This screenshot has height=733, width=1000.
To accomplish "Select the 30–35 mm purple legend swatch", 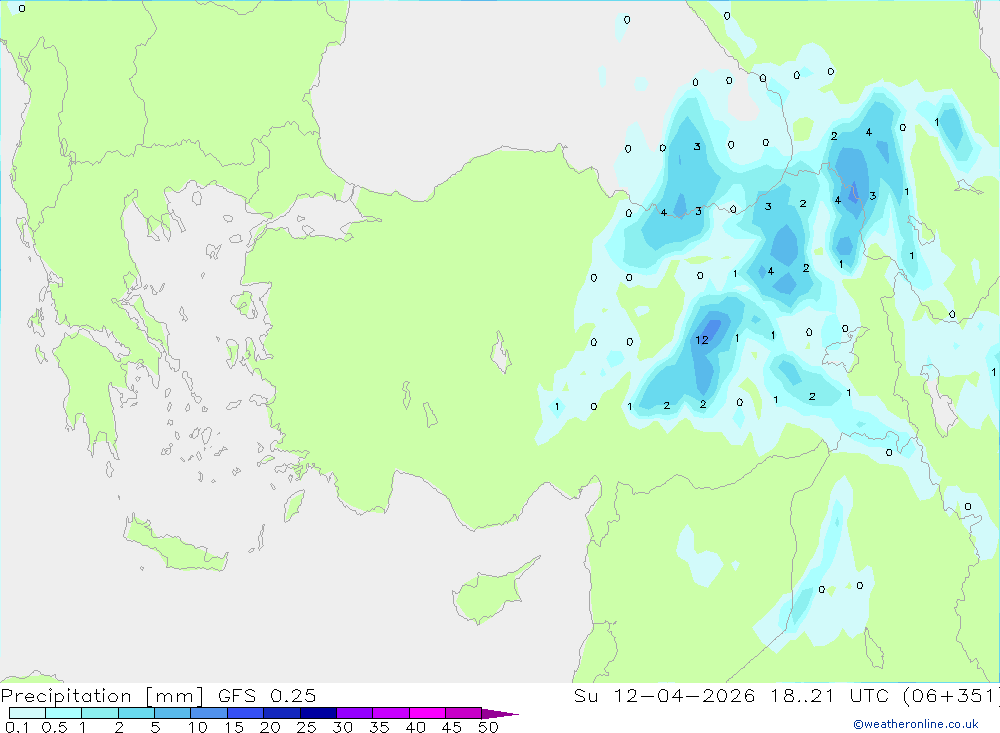I will [x=355, y=713].
